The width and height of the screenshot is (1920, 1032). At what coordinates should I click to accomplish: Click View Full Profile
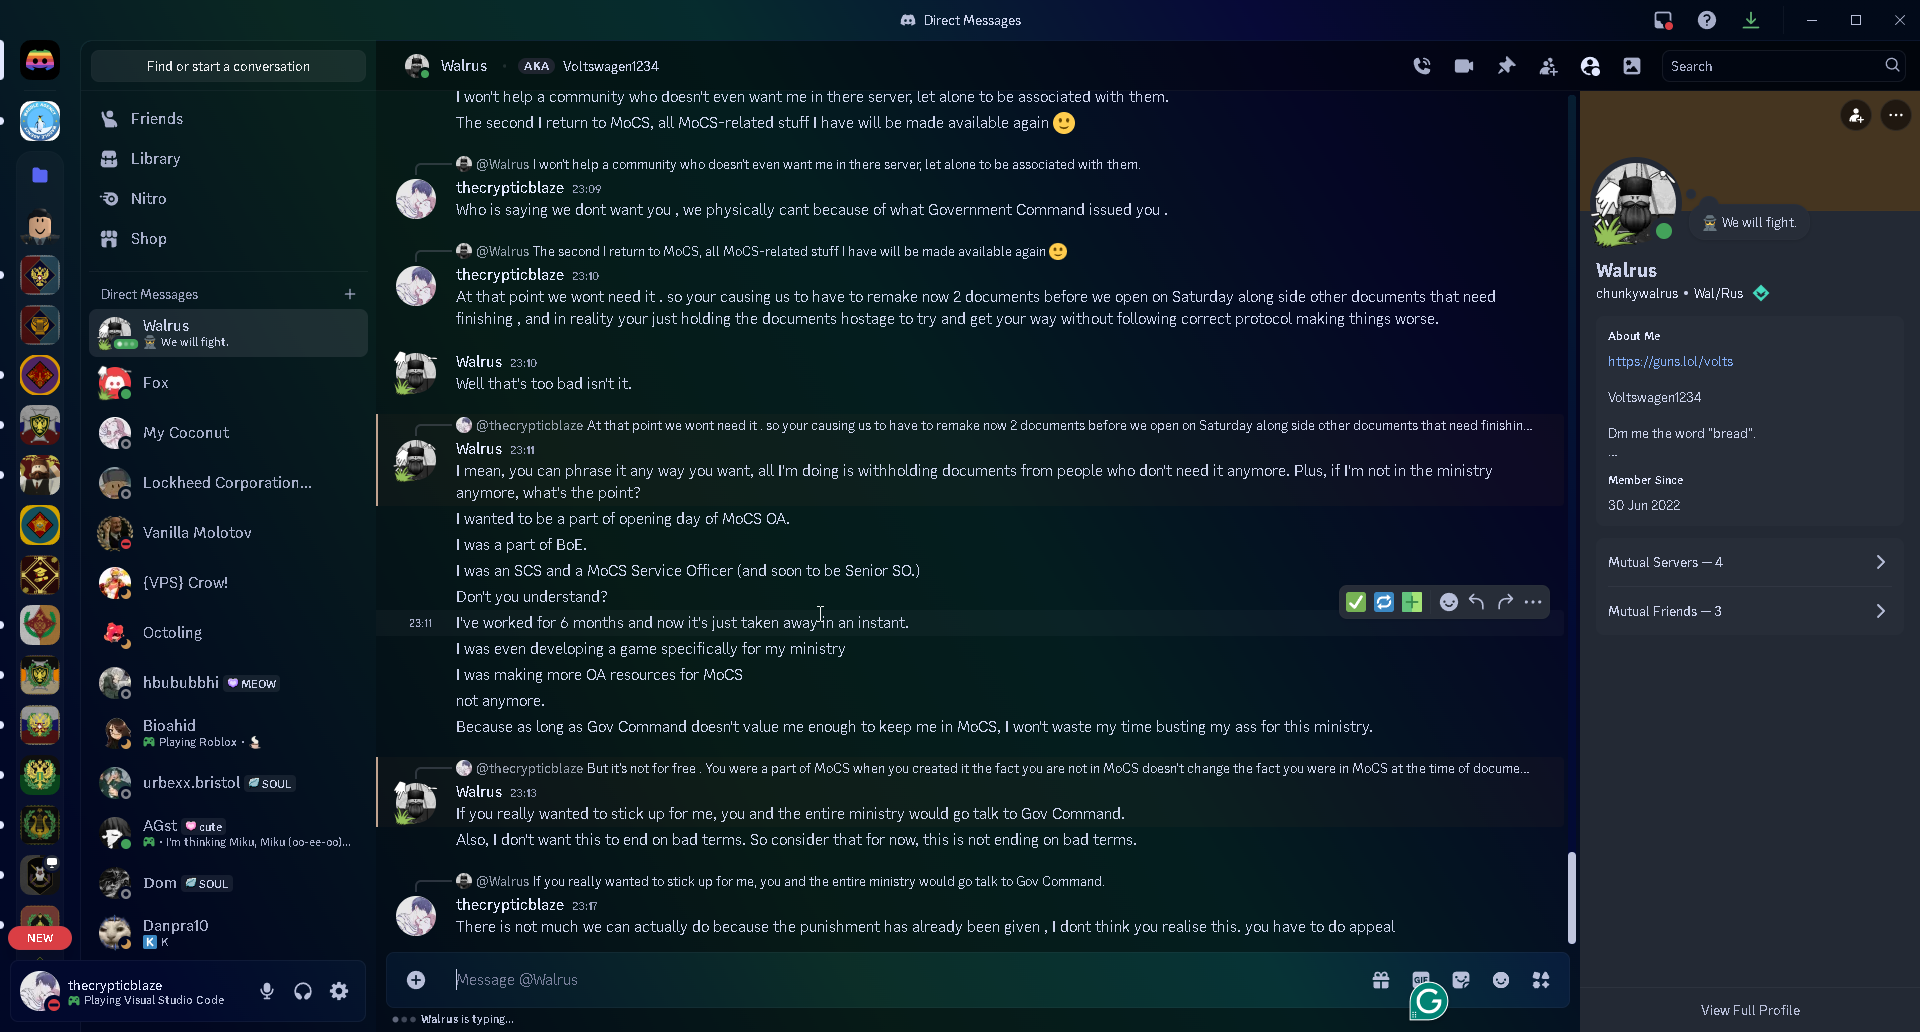[1750, 1010]
